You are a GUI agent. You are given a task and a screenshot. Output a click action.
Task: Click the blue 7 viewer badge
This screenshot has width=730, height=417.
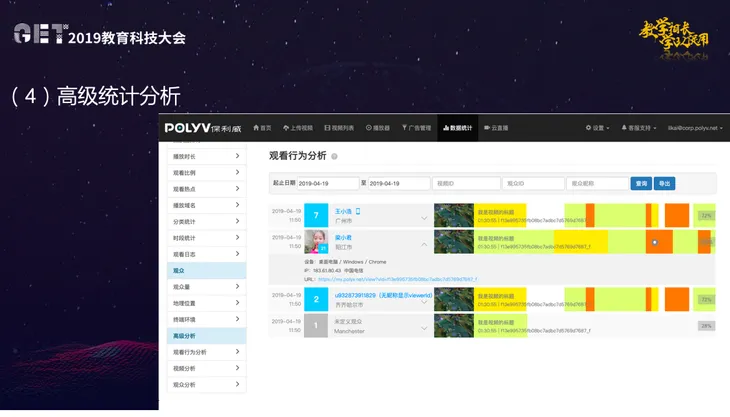coord(316,215)
